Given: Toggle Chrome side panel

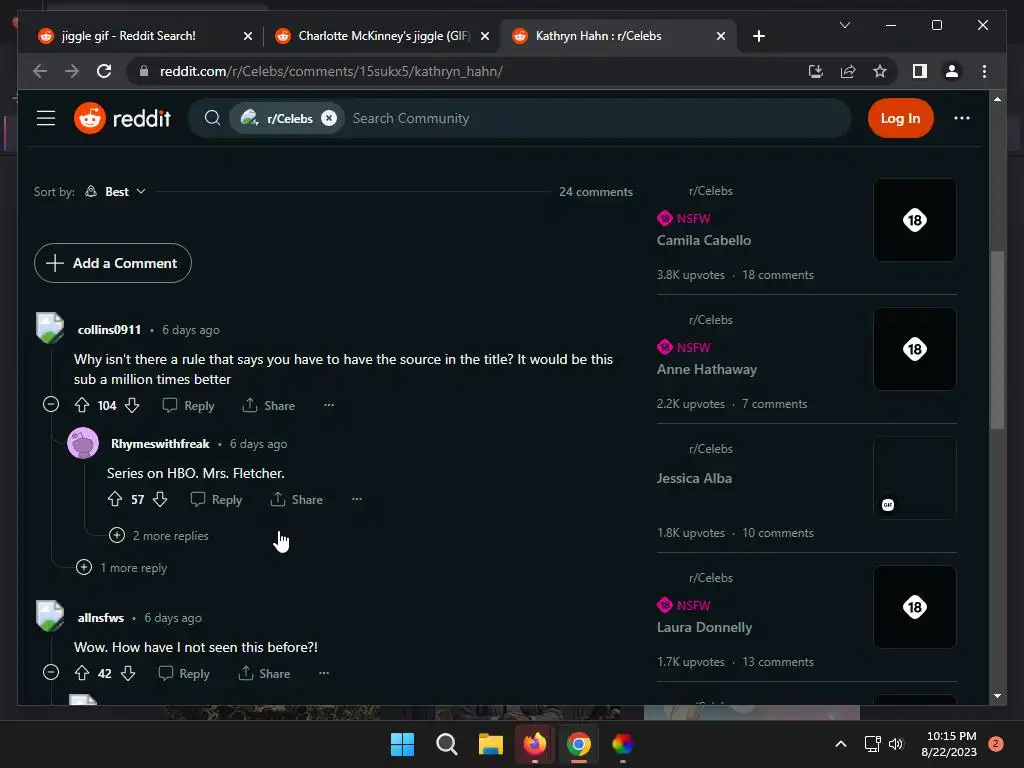Looking at the screenshot, I should pos(920,71).
